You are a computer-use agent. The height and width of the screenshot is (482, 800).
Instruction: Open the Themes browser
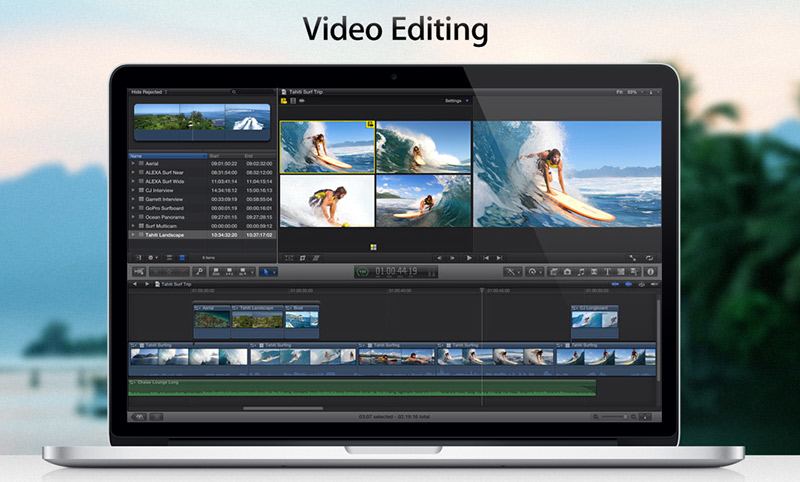click(634, 272)
